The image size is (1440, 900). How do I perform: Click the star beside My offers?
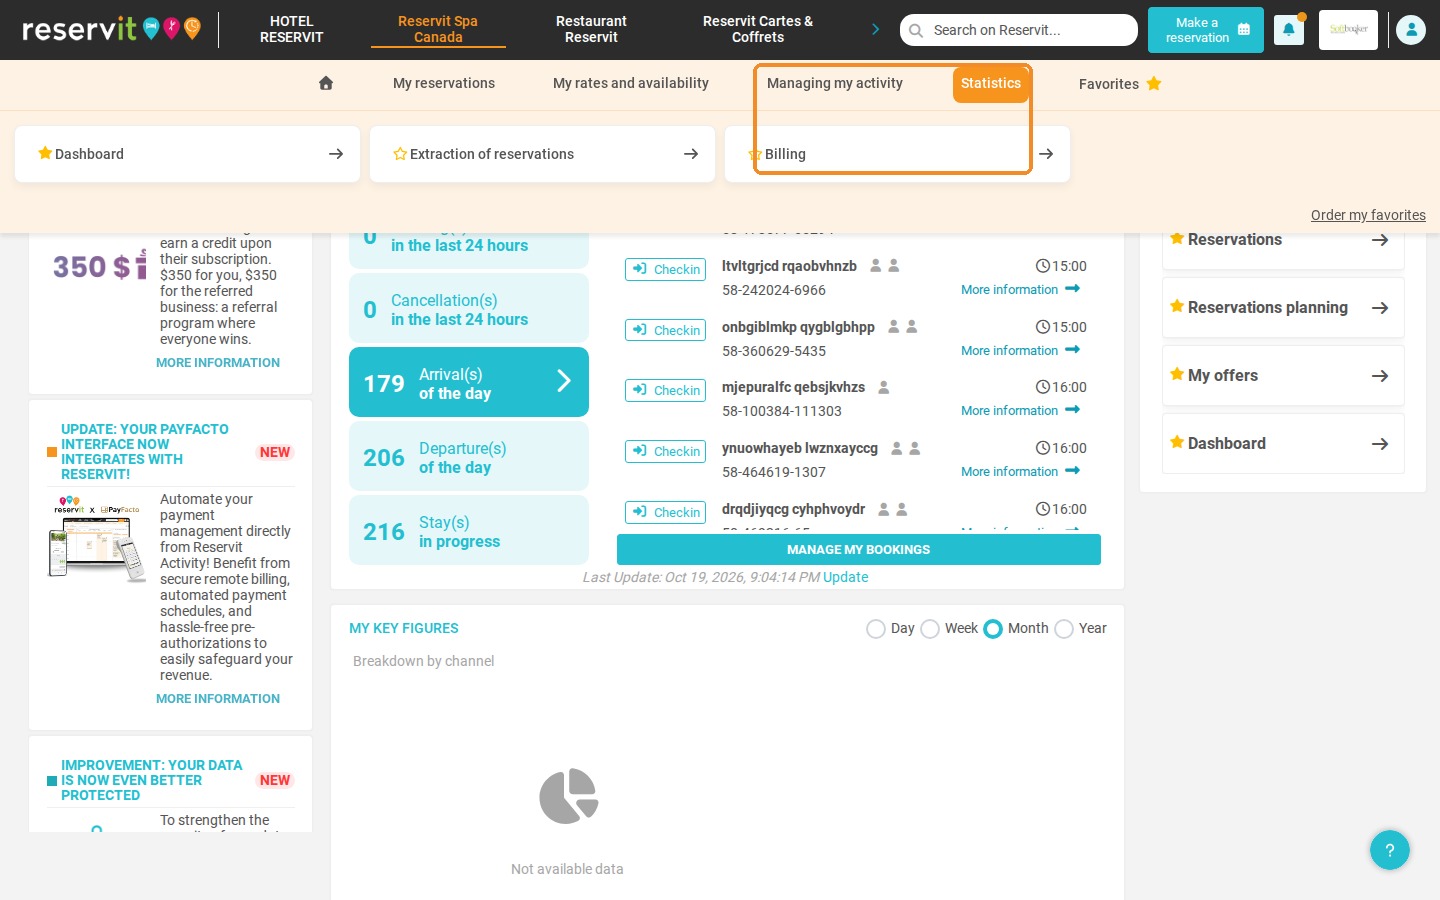(x=1177, y=374)
